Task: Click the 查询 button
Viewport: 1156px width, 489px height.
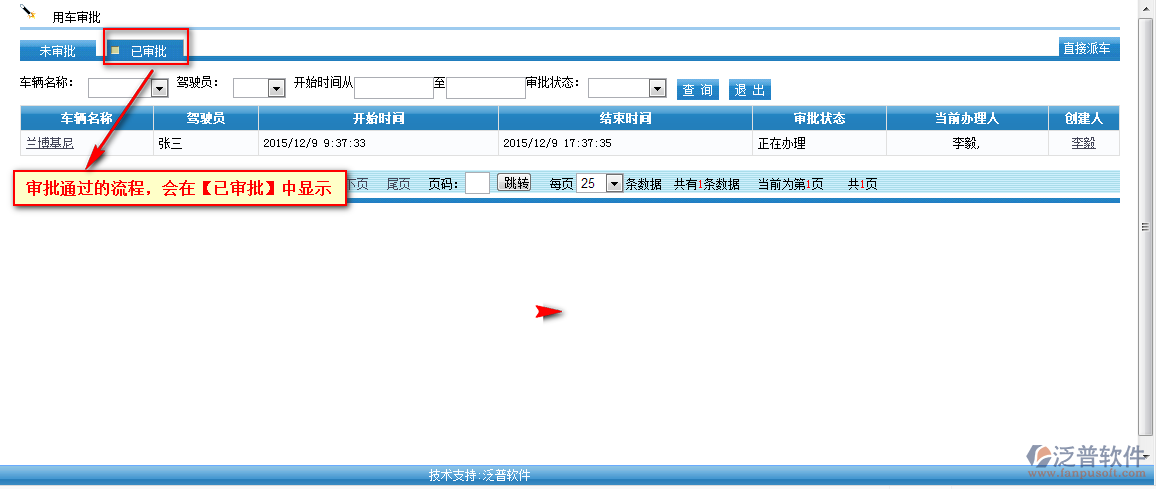Action: click(697, 90)
